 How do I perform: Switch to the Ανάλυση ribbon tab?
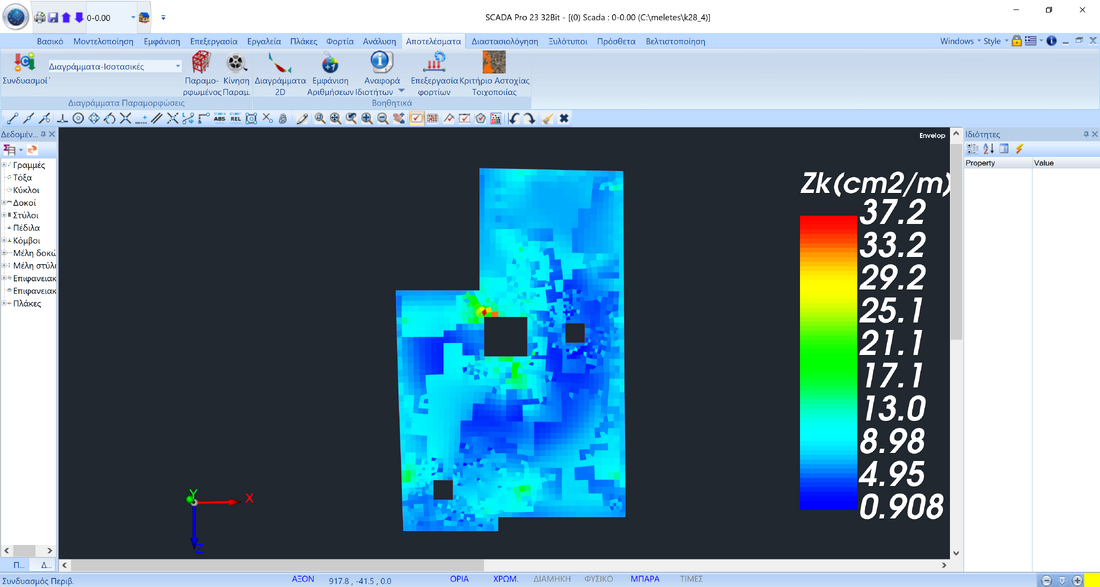coord(378,42)
